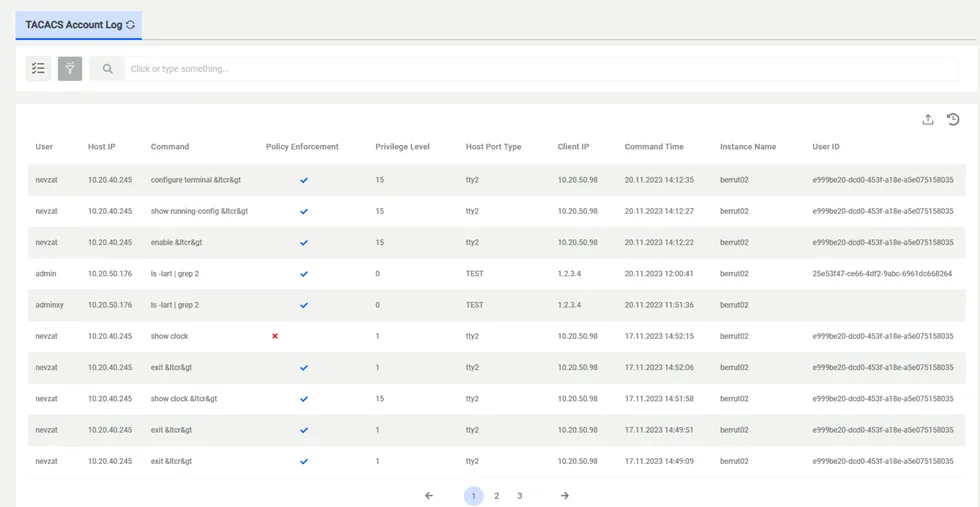
Task: Sort by the User column header
Action: [44, 147]
